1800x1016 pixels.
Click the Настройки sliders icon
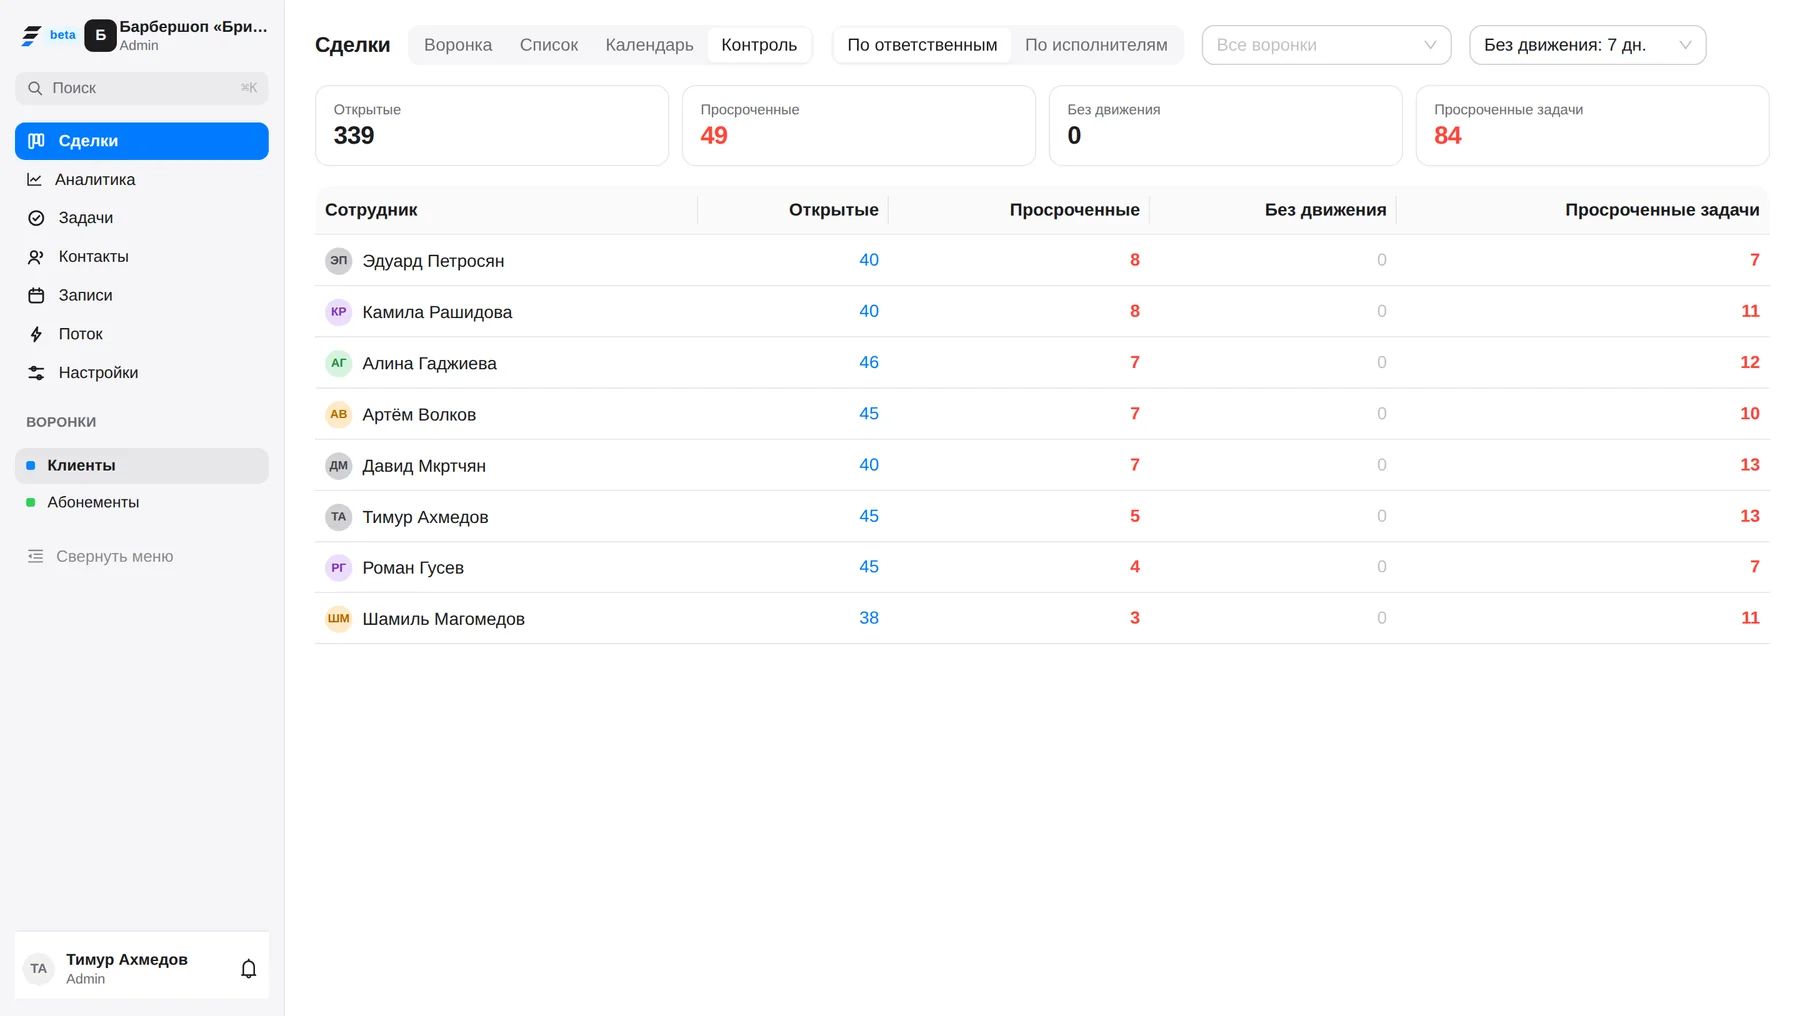36,373
